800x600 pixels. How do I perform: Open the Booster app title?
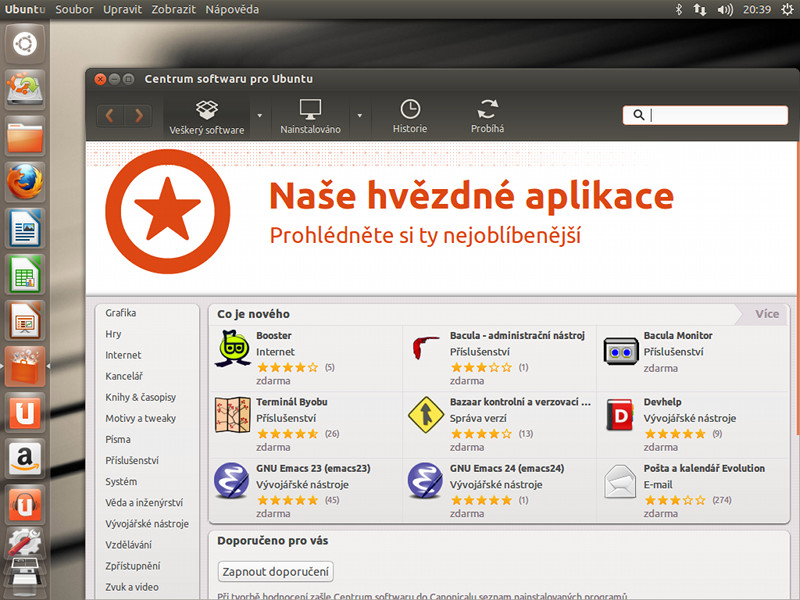pyautogui.click(x=274, y=336)
